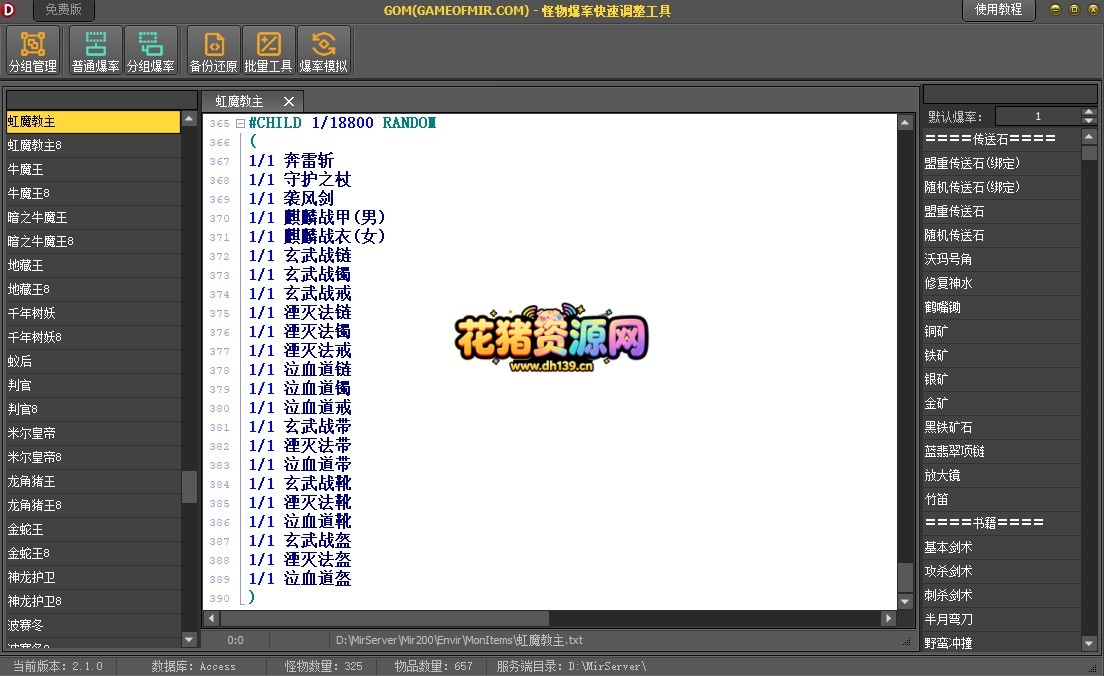Click the item search field at top right

point(1010,94)
